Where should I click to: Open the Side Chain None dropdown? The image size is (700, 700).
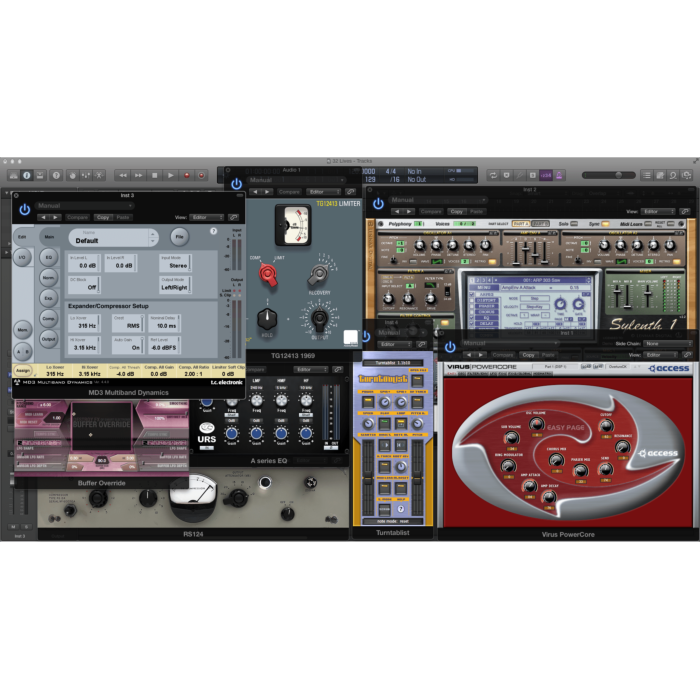pyautogui.click(x=667, y=344)
